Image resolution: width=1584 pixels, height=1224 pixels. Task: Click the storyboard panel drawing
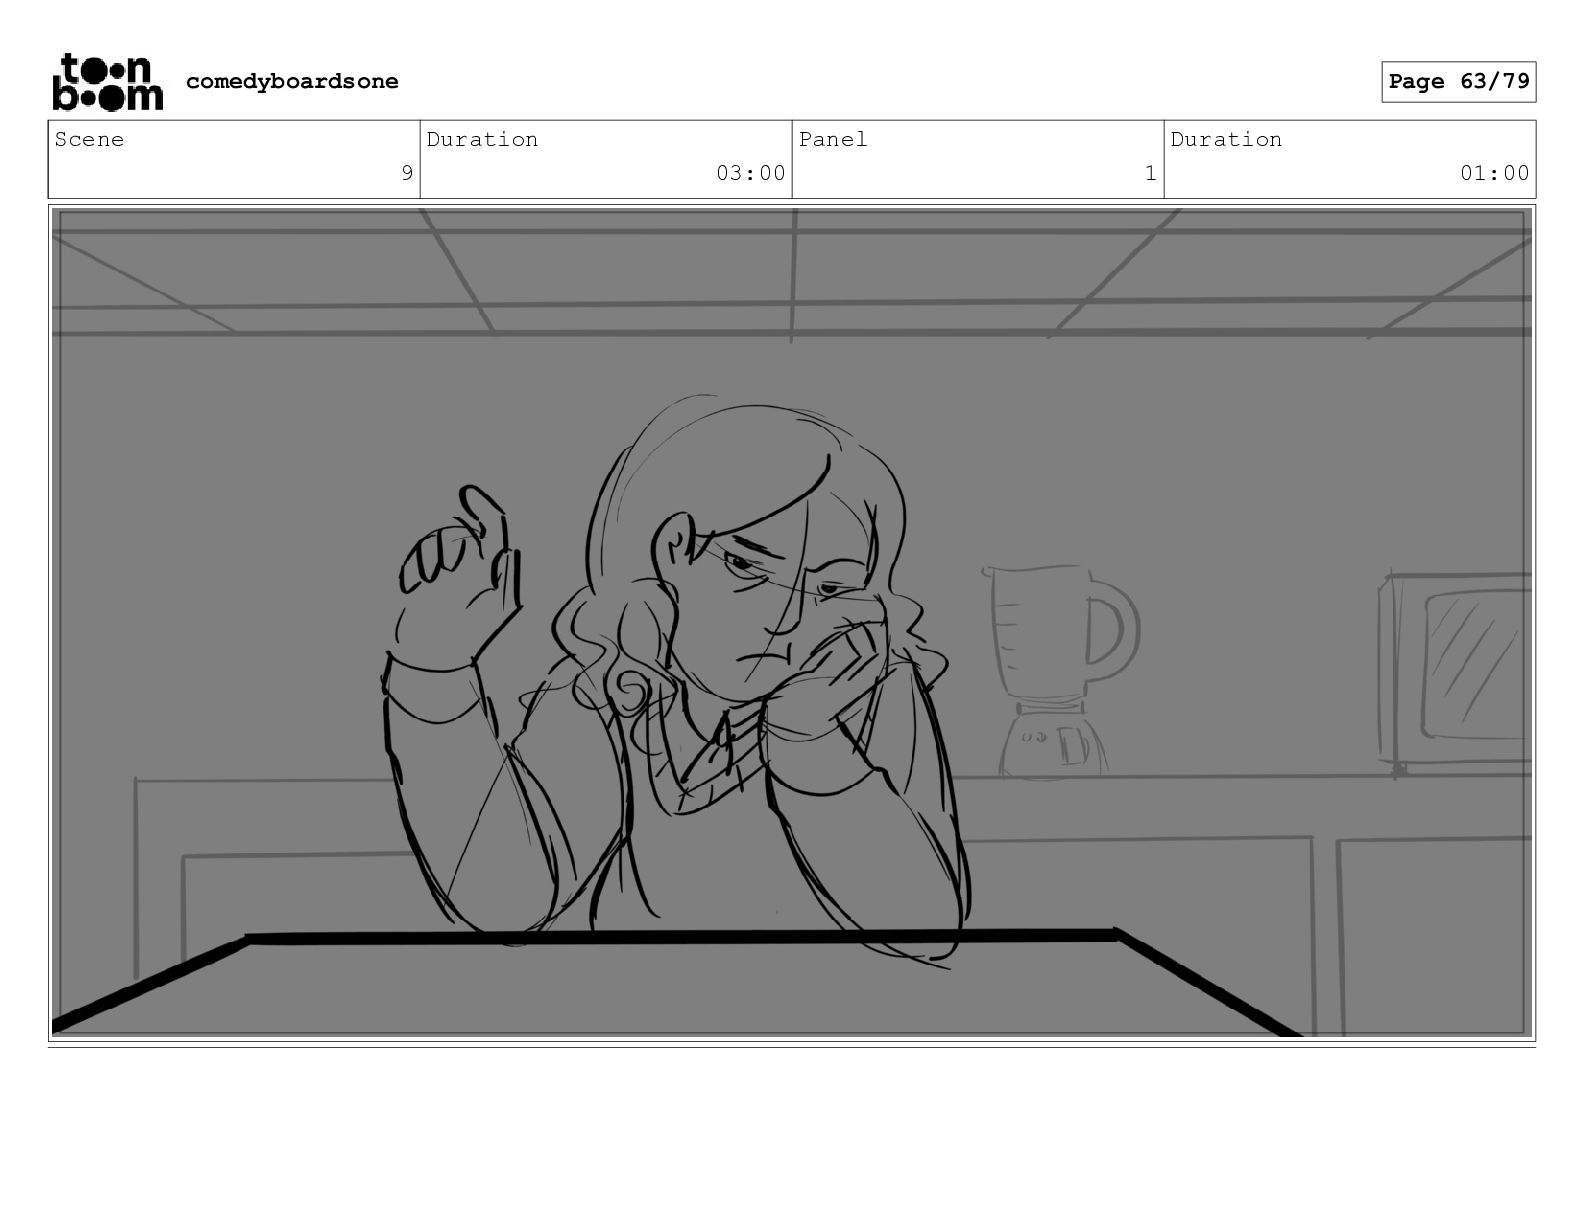tap(792, 622)
